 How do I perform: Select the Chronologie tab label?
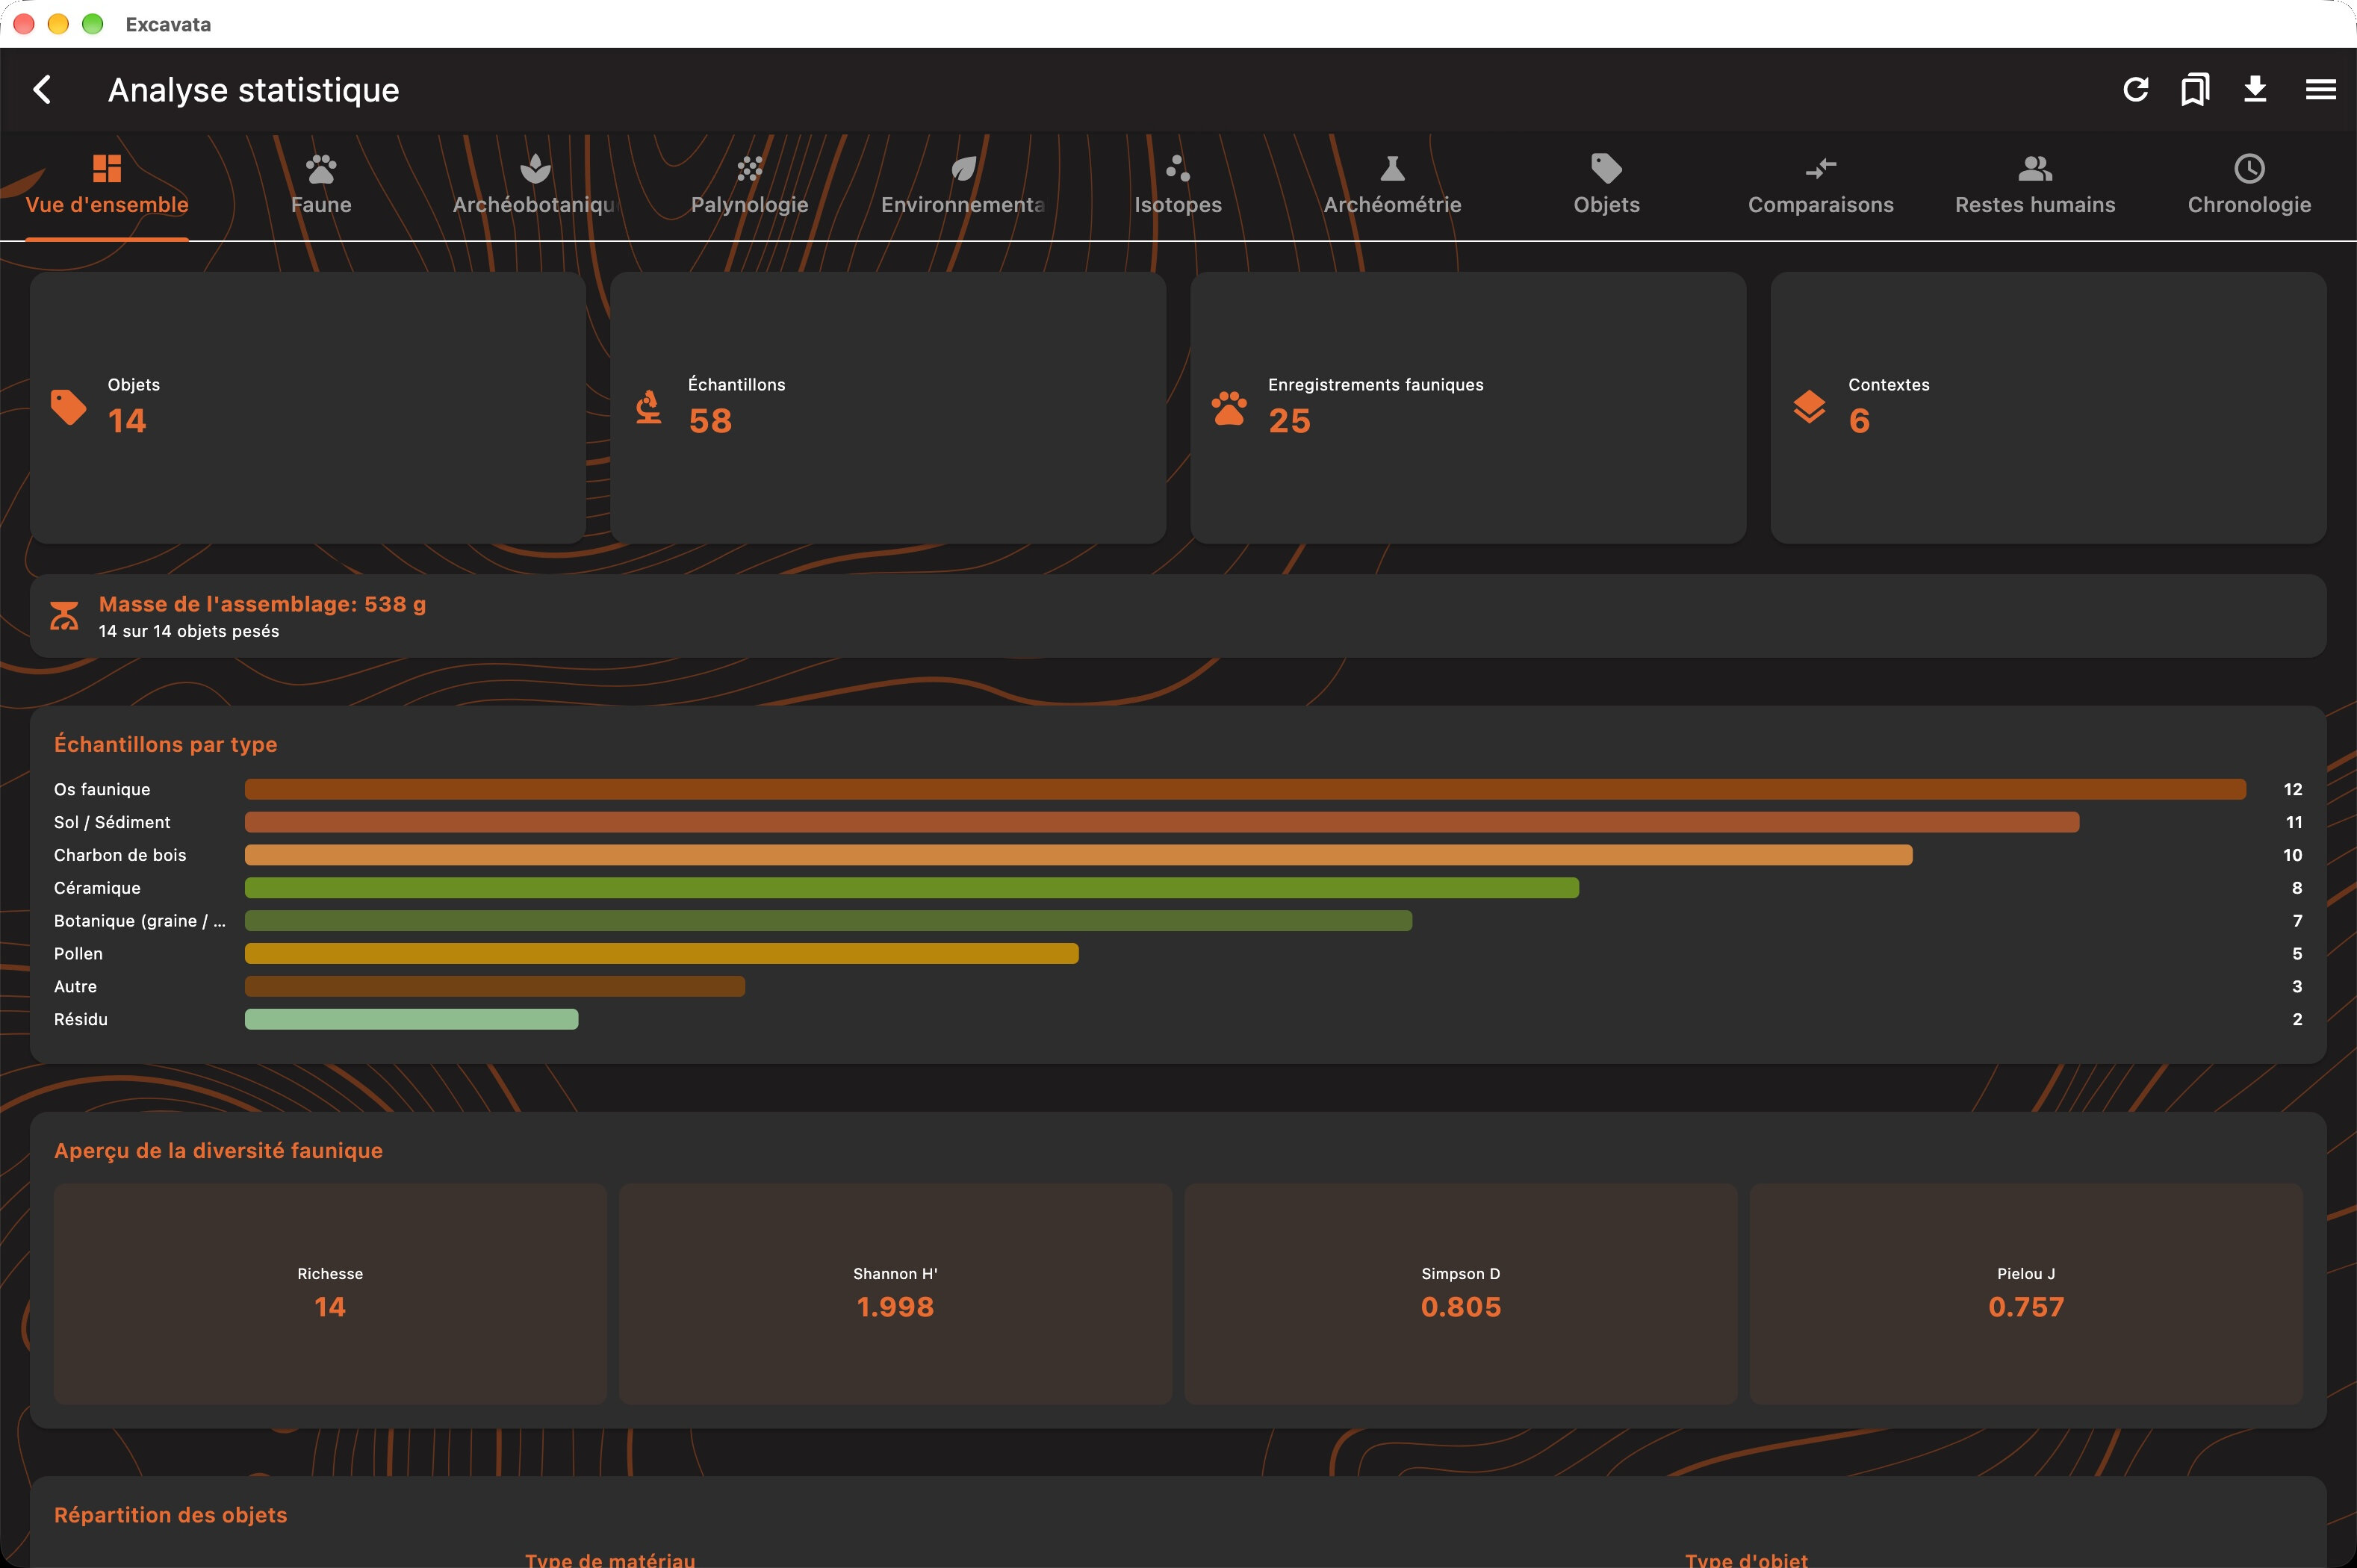coord(2249,205)
